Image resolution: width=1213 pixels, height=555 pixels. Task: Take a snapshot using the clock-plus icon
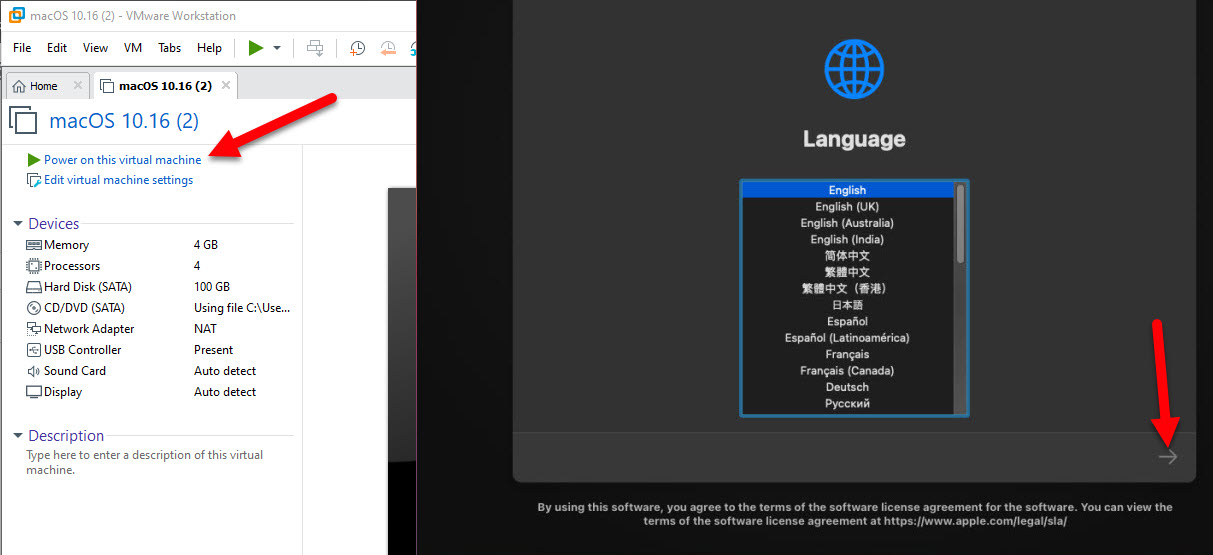coord(357,48)
